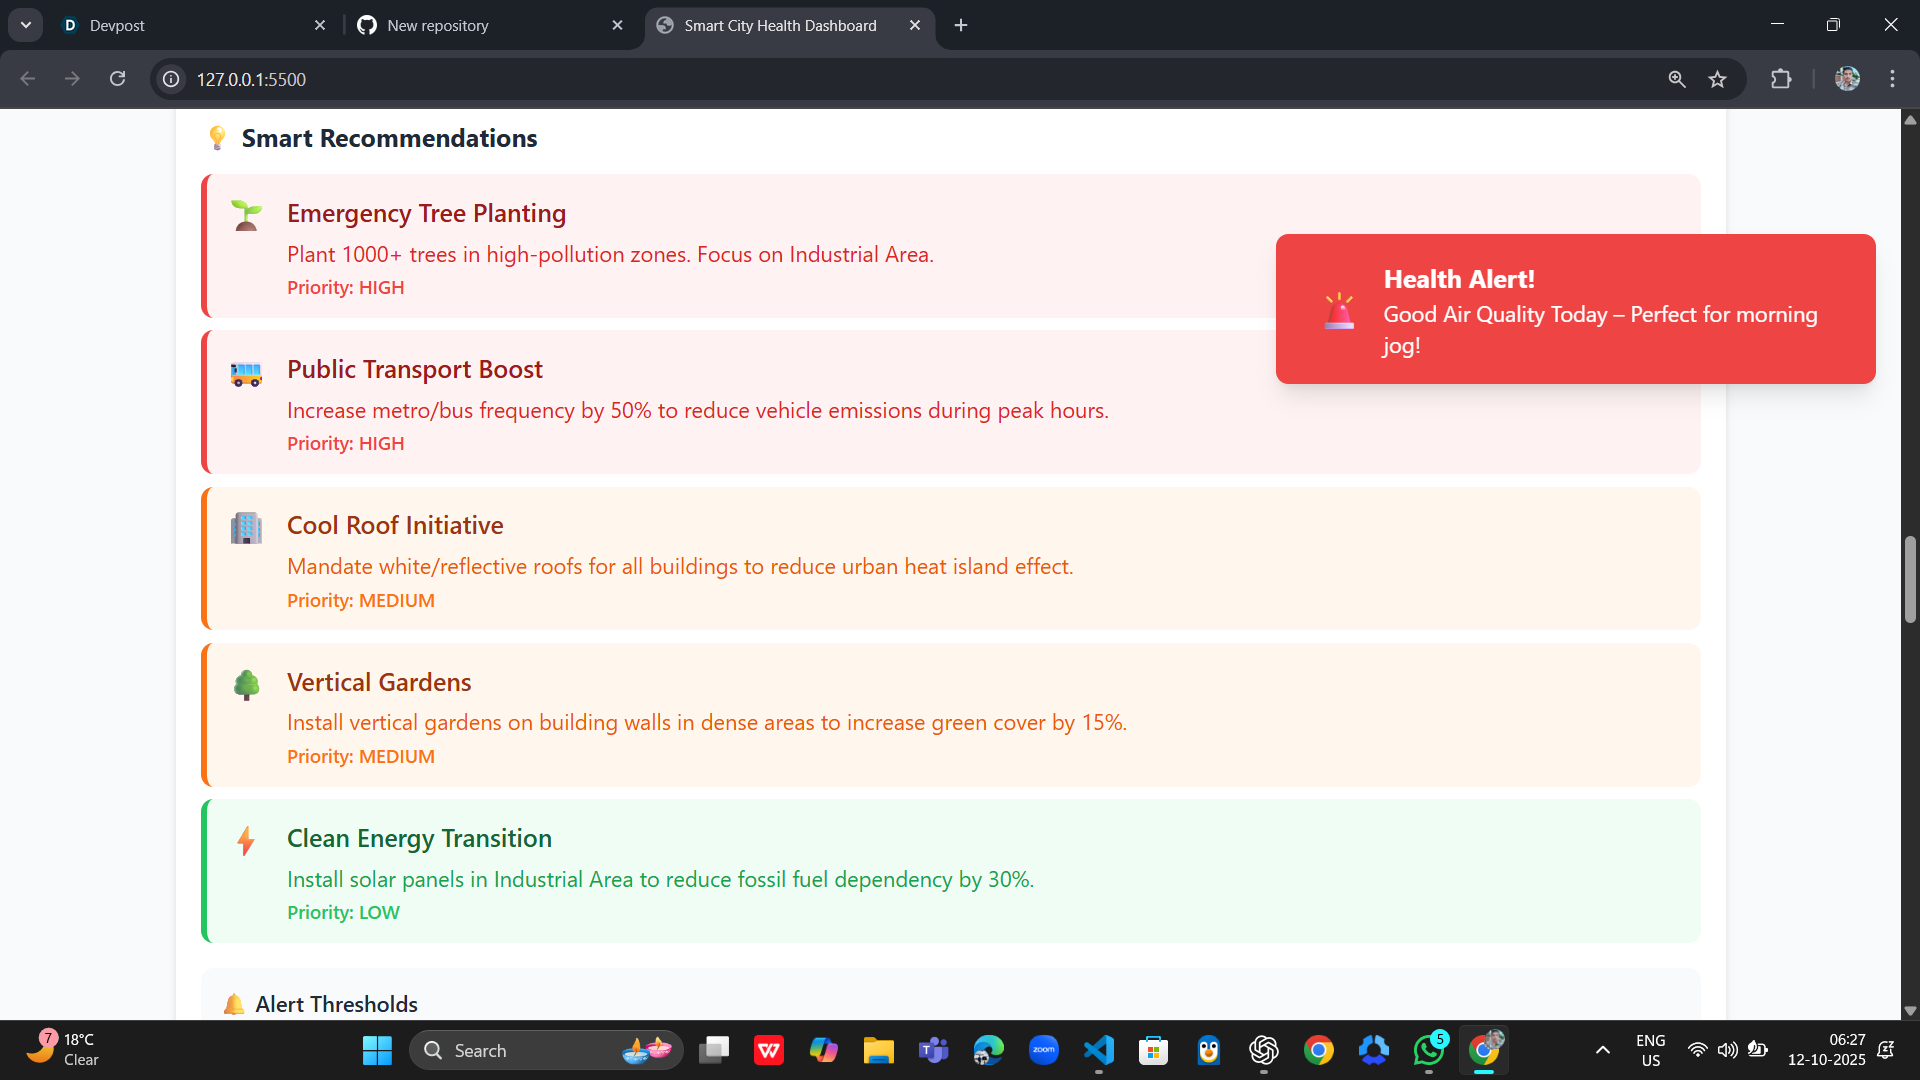Open Visual Studio Code from taskbar
Image resolution: width=1920 pixels, height=1080 pixels.
pos(1098,1050)
